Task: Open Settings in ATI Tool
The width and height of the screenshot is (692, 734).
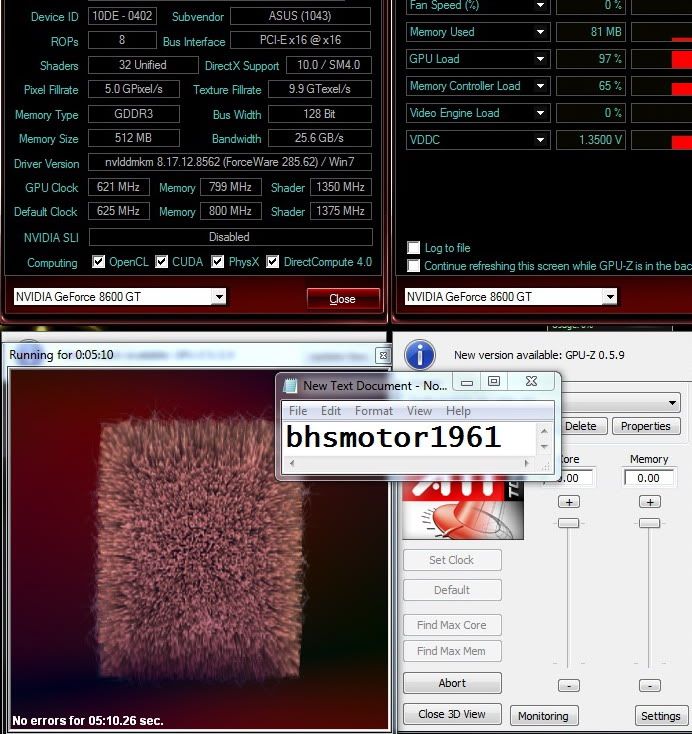Action: click(x=661, y=716)
